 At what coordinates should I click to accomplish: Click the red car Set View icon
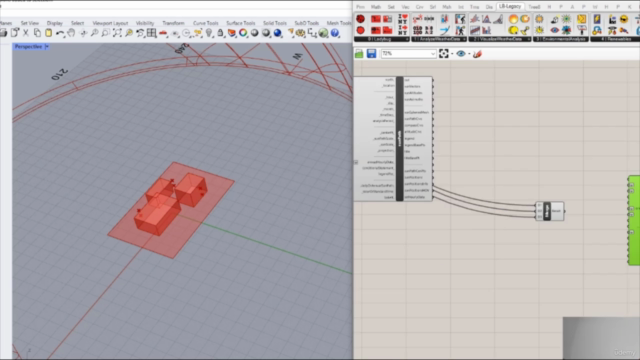pyautogui.click(x=163, y=33)
